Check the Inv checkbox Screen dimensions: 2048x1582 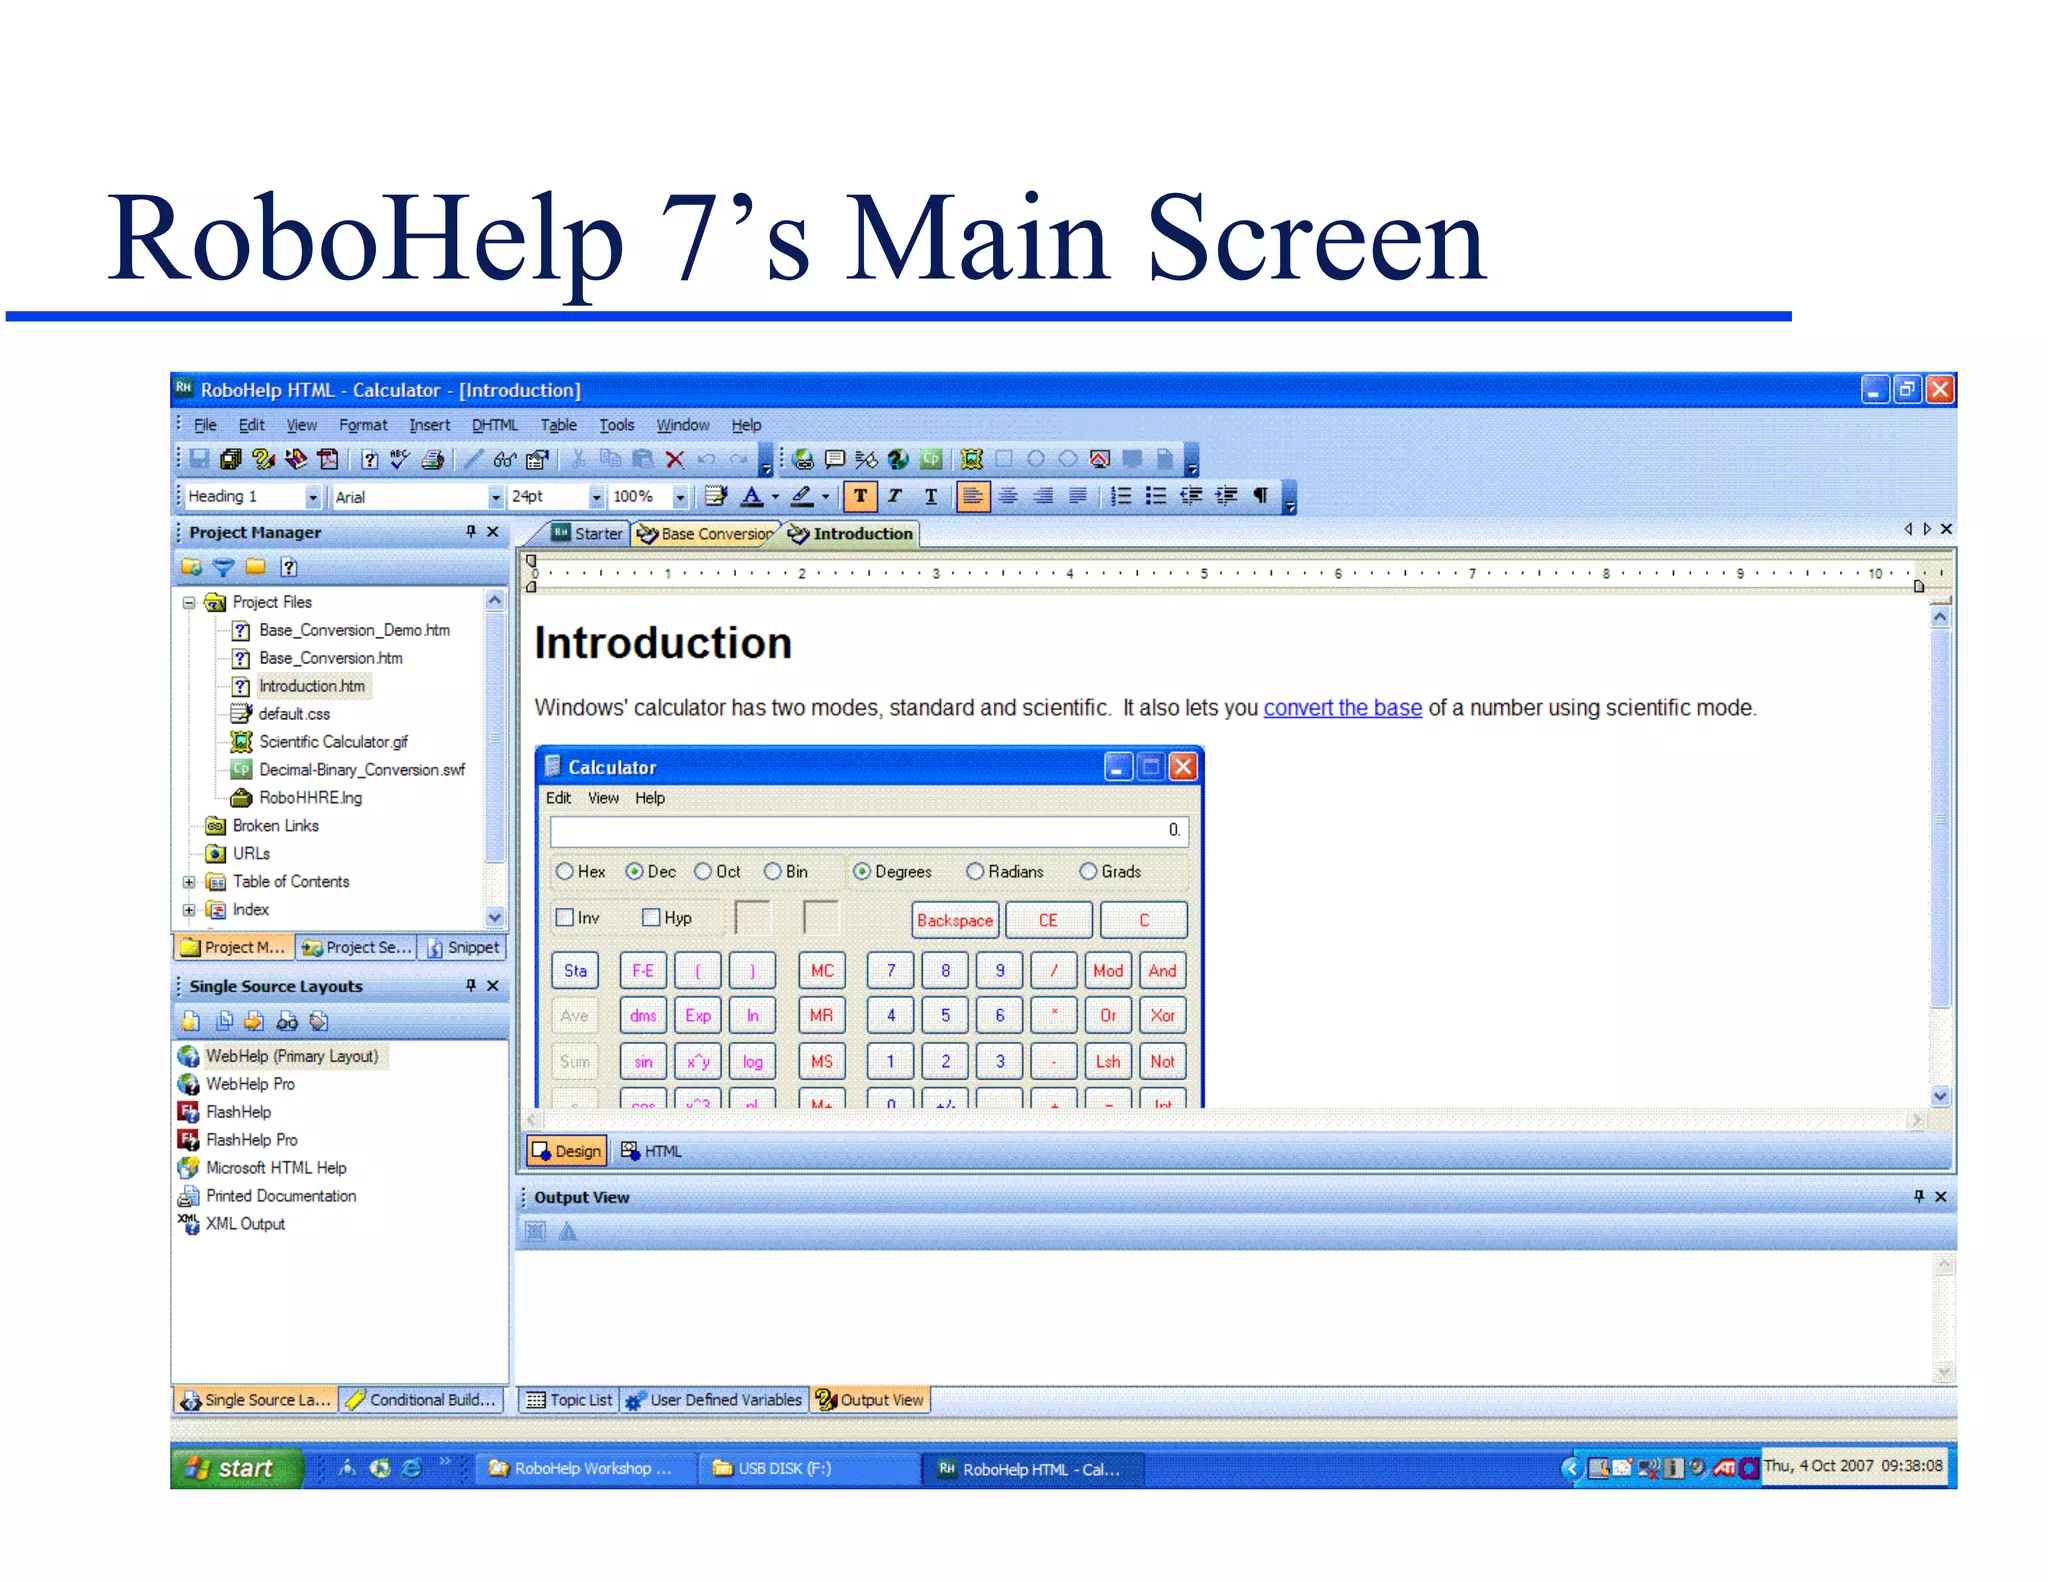pyautogui.click(x=565, y=918)
